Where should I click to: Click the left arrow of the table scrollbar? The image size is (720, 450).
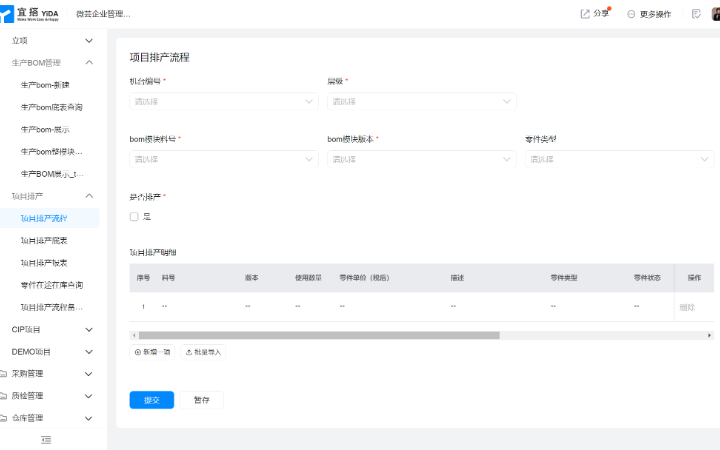(x=134, y=336)
